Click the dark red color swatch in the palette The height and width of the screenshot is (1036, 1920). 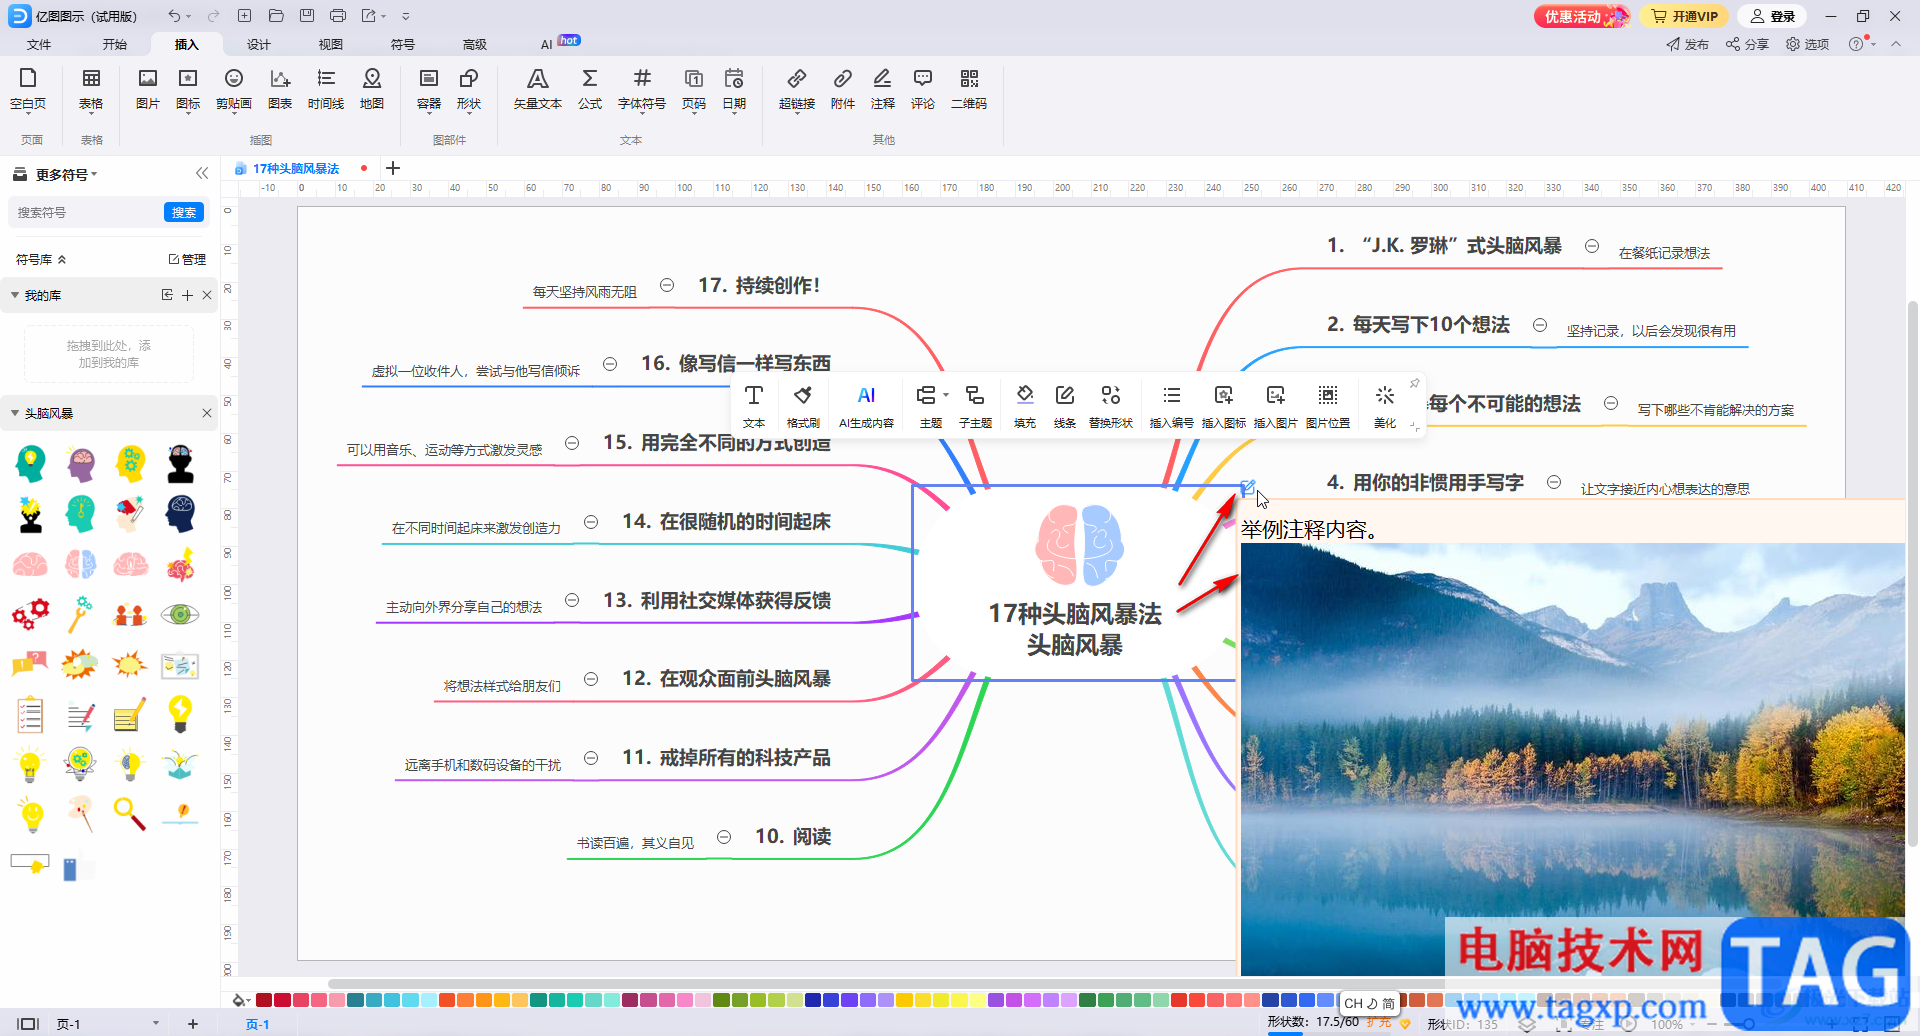(264, 1000)
